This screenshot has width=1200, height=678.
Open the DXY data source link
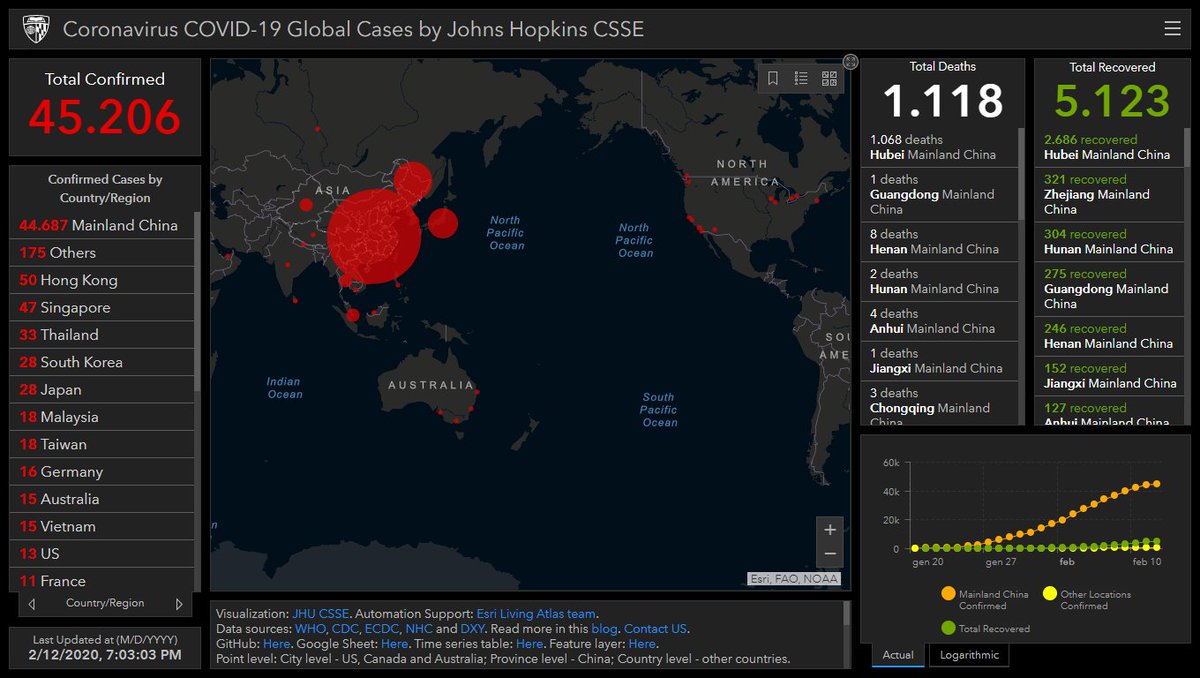472,628
